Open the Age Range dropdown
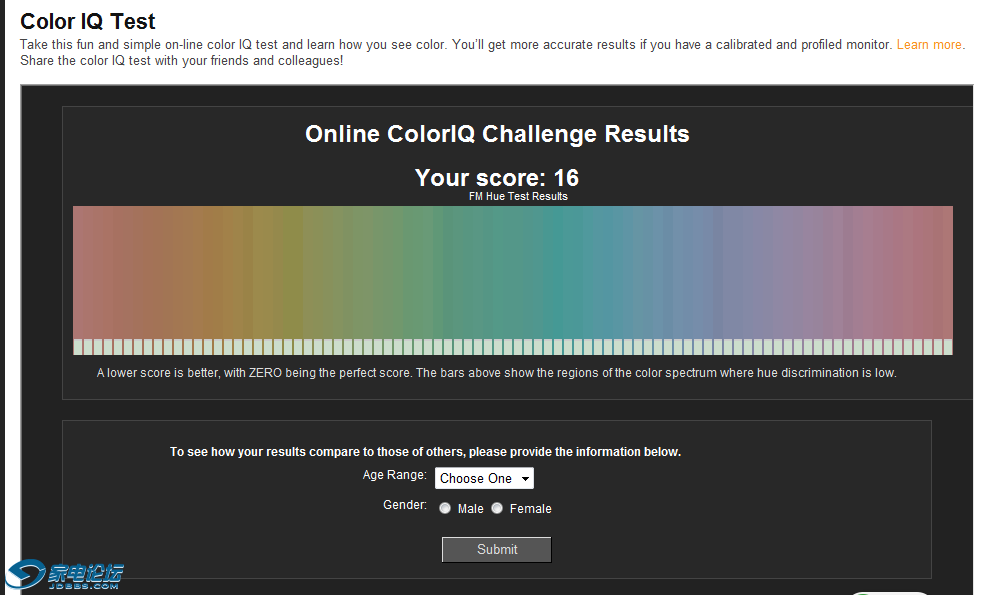This screenshot has height=595, width=988. 484,478
